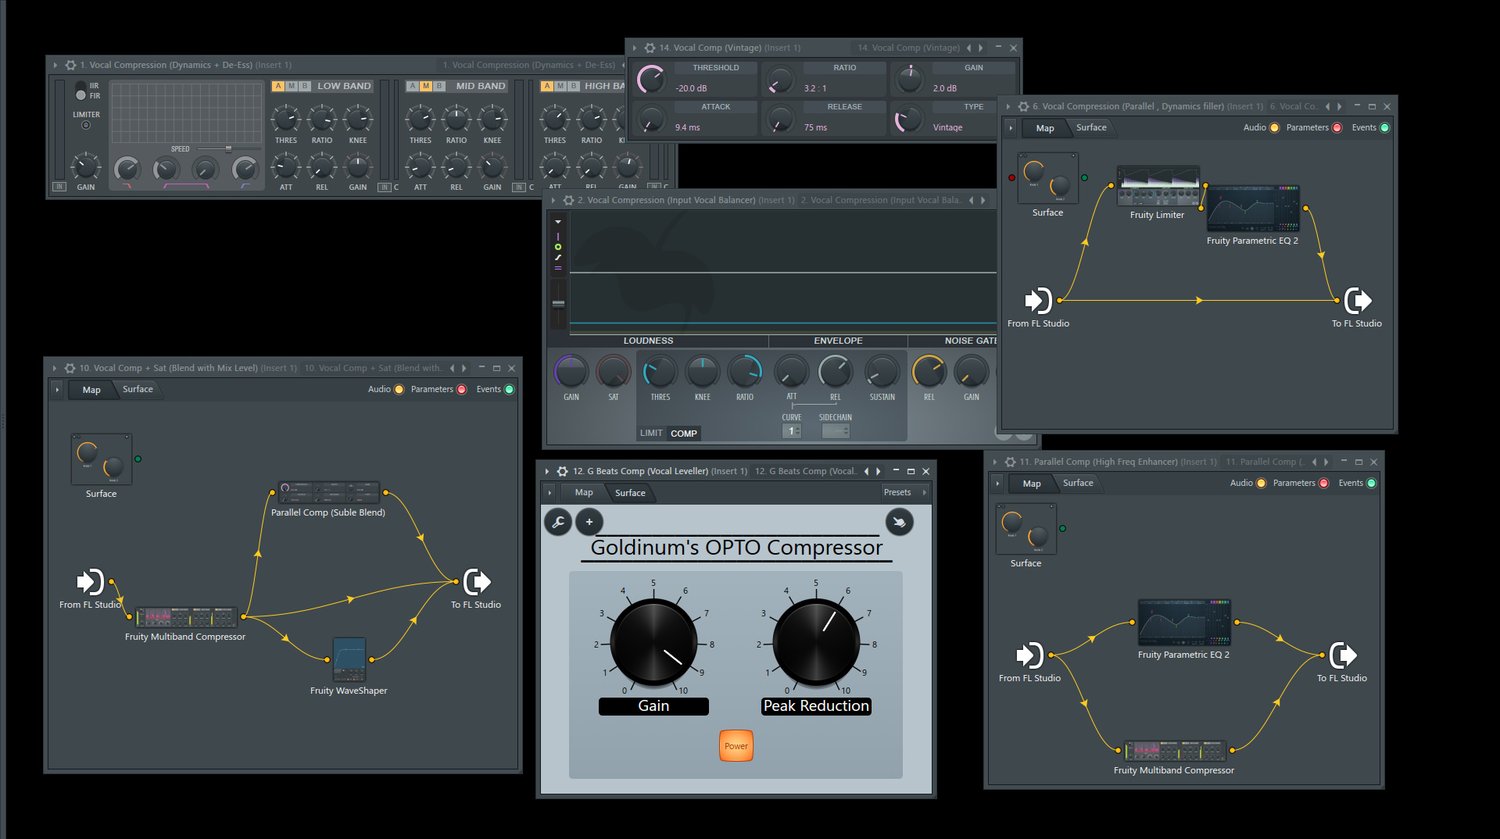This screenshot has width=1500, height=839.
Task: Toggle Events connections in Parallel Dynamics filler patcher
Action: click(1385, 128)
